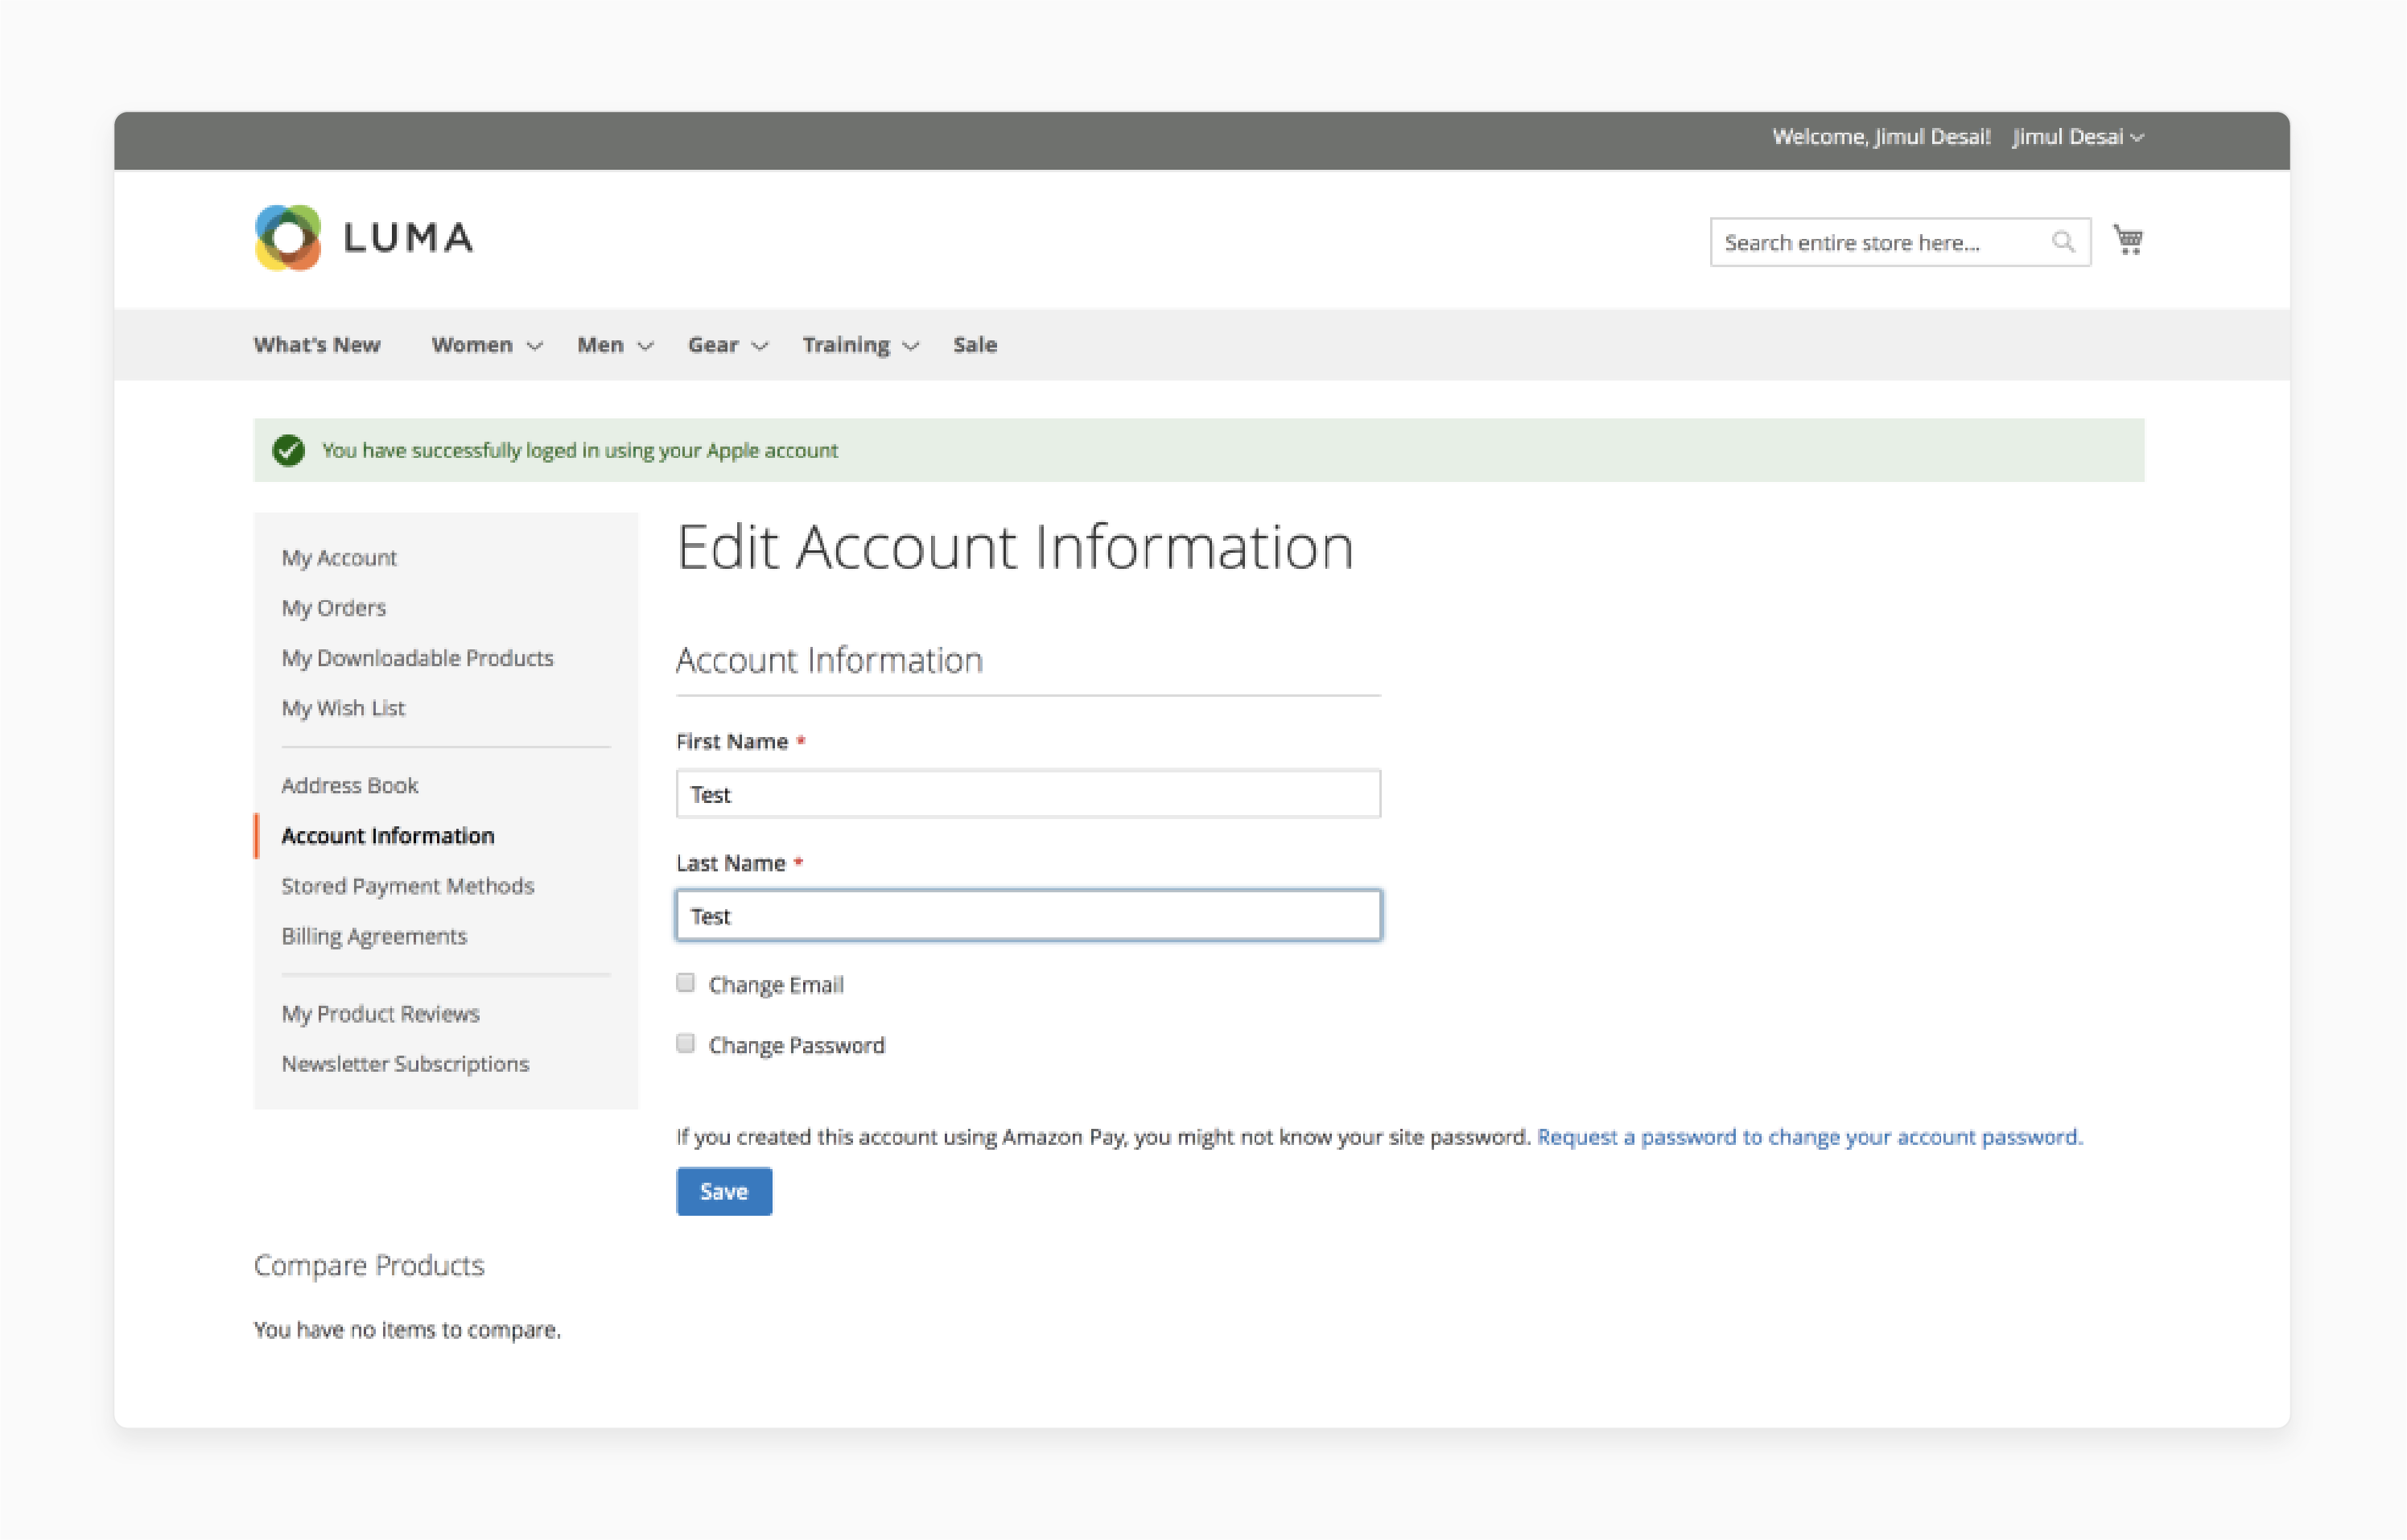Focus the First Name input field
This screenshot has width=2407, height=1540.
point(1028,794)
